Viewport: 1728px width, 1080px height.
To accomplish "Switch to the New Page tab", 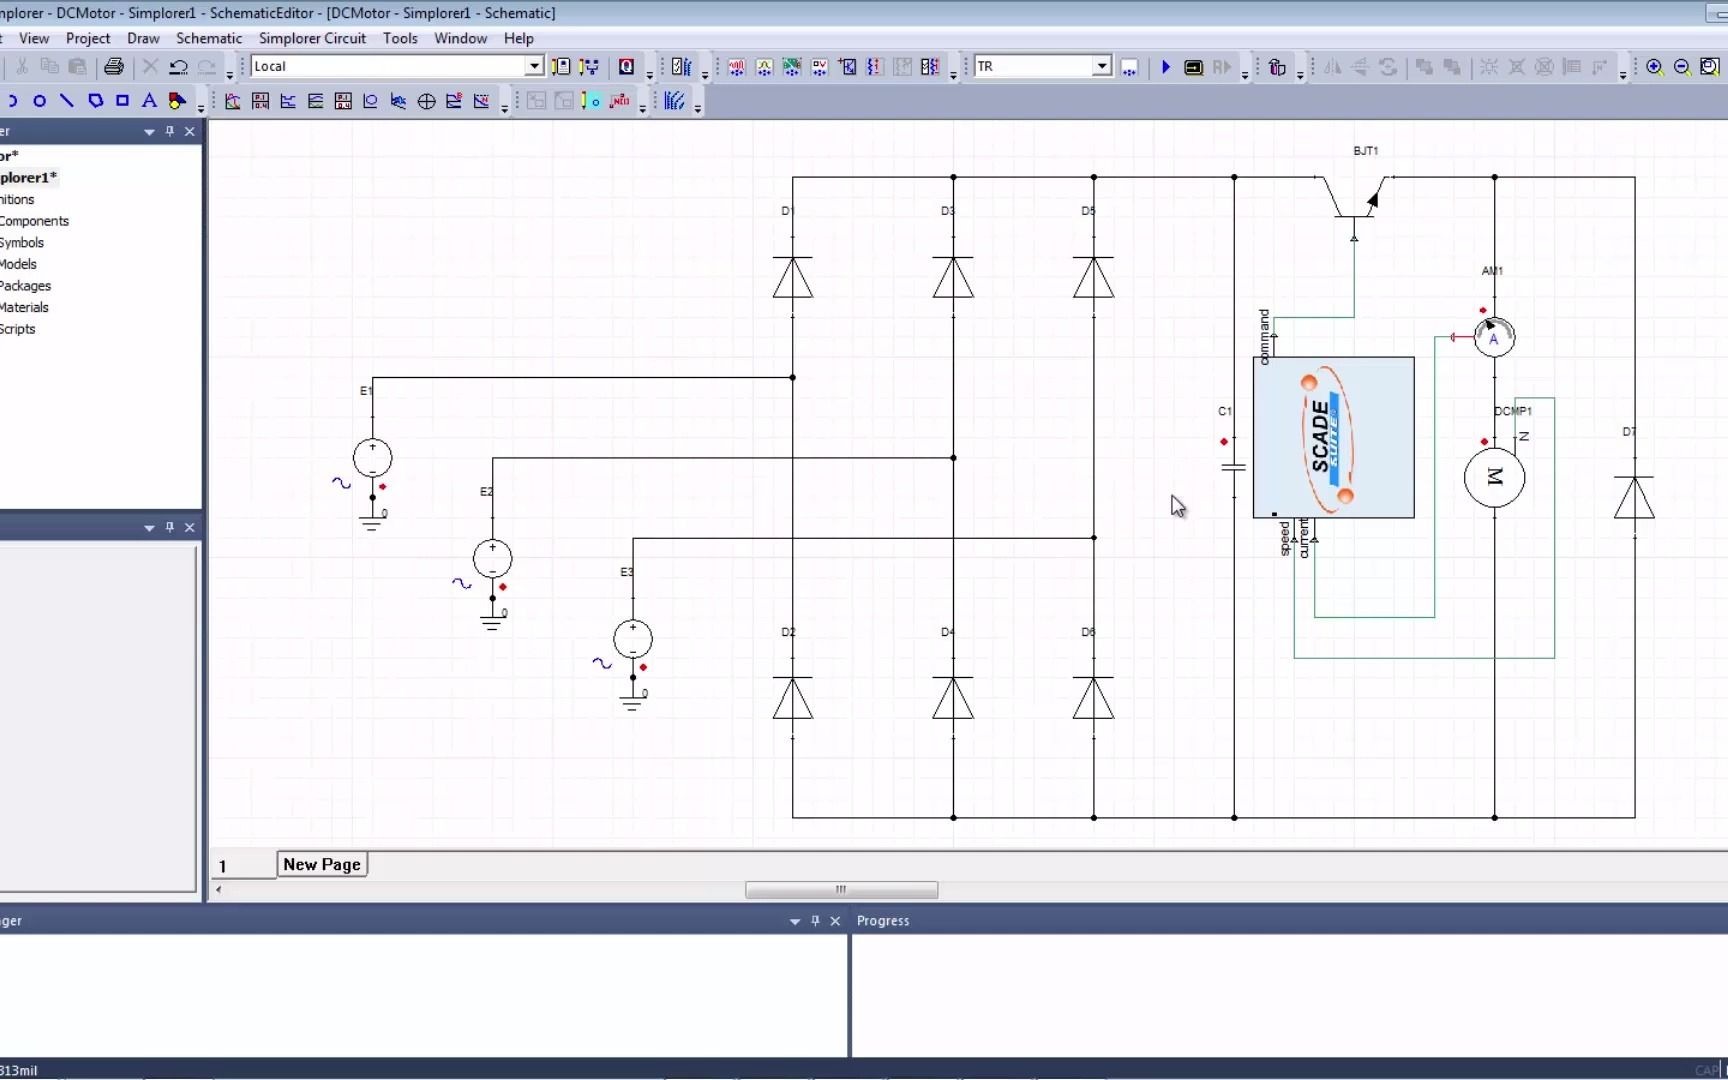I will pos(320,864).
